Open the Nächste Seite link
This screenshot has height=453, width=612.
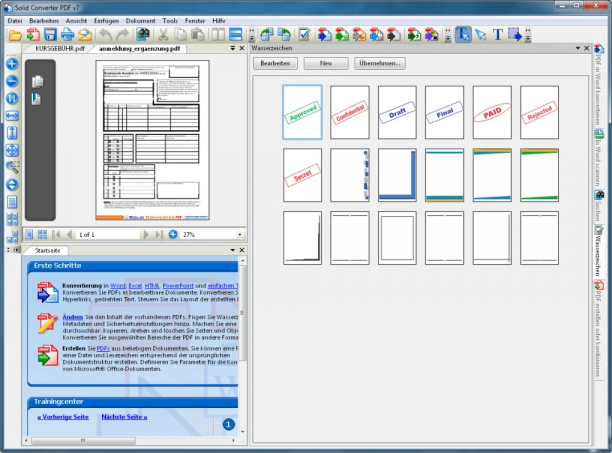(124, 417)
